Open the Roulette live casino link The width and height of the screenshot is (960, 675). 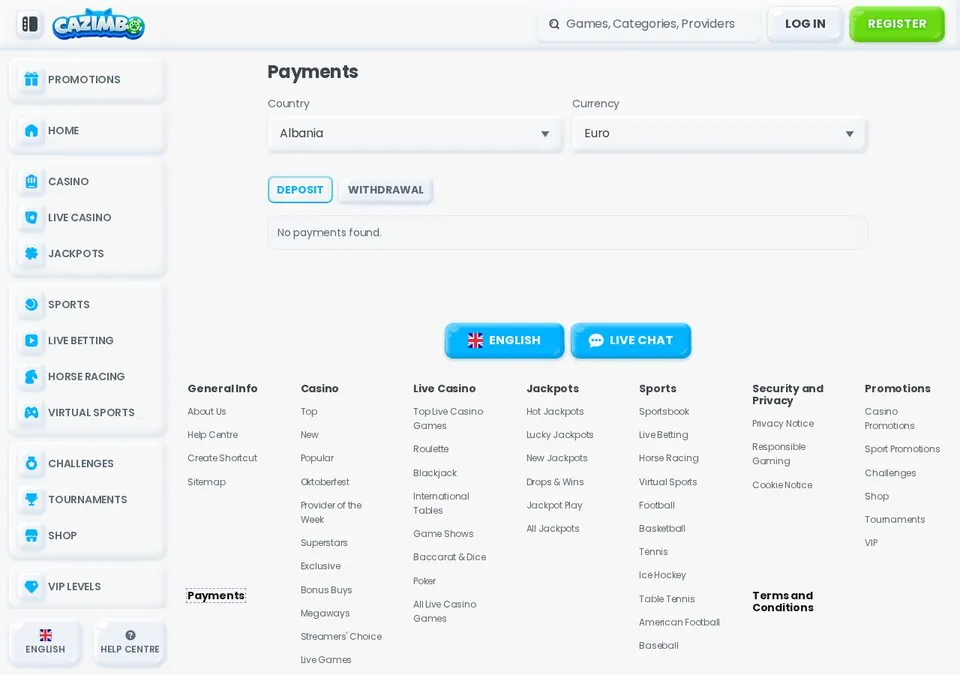(x=431, y=449)
